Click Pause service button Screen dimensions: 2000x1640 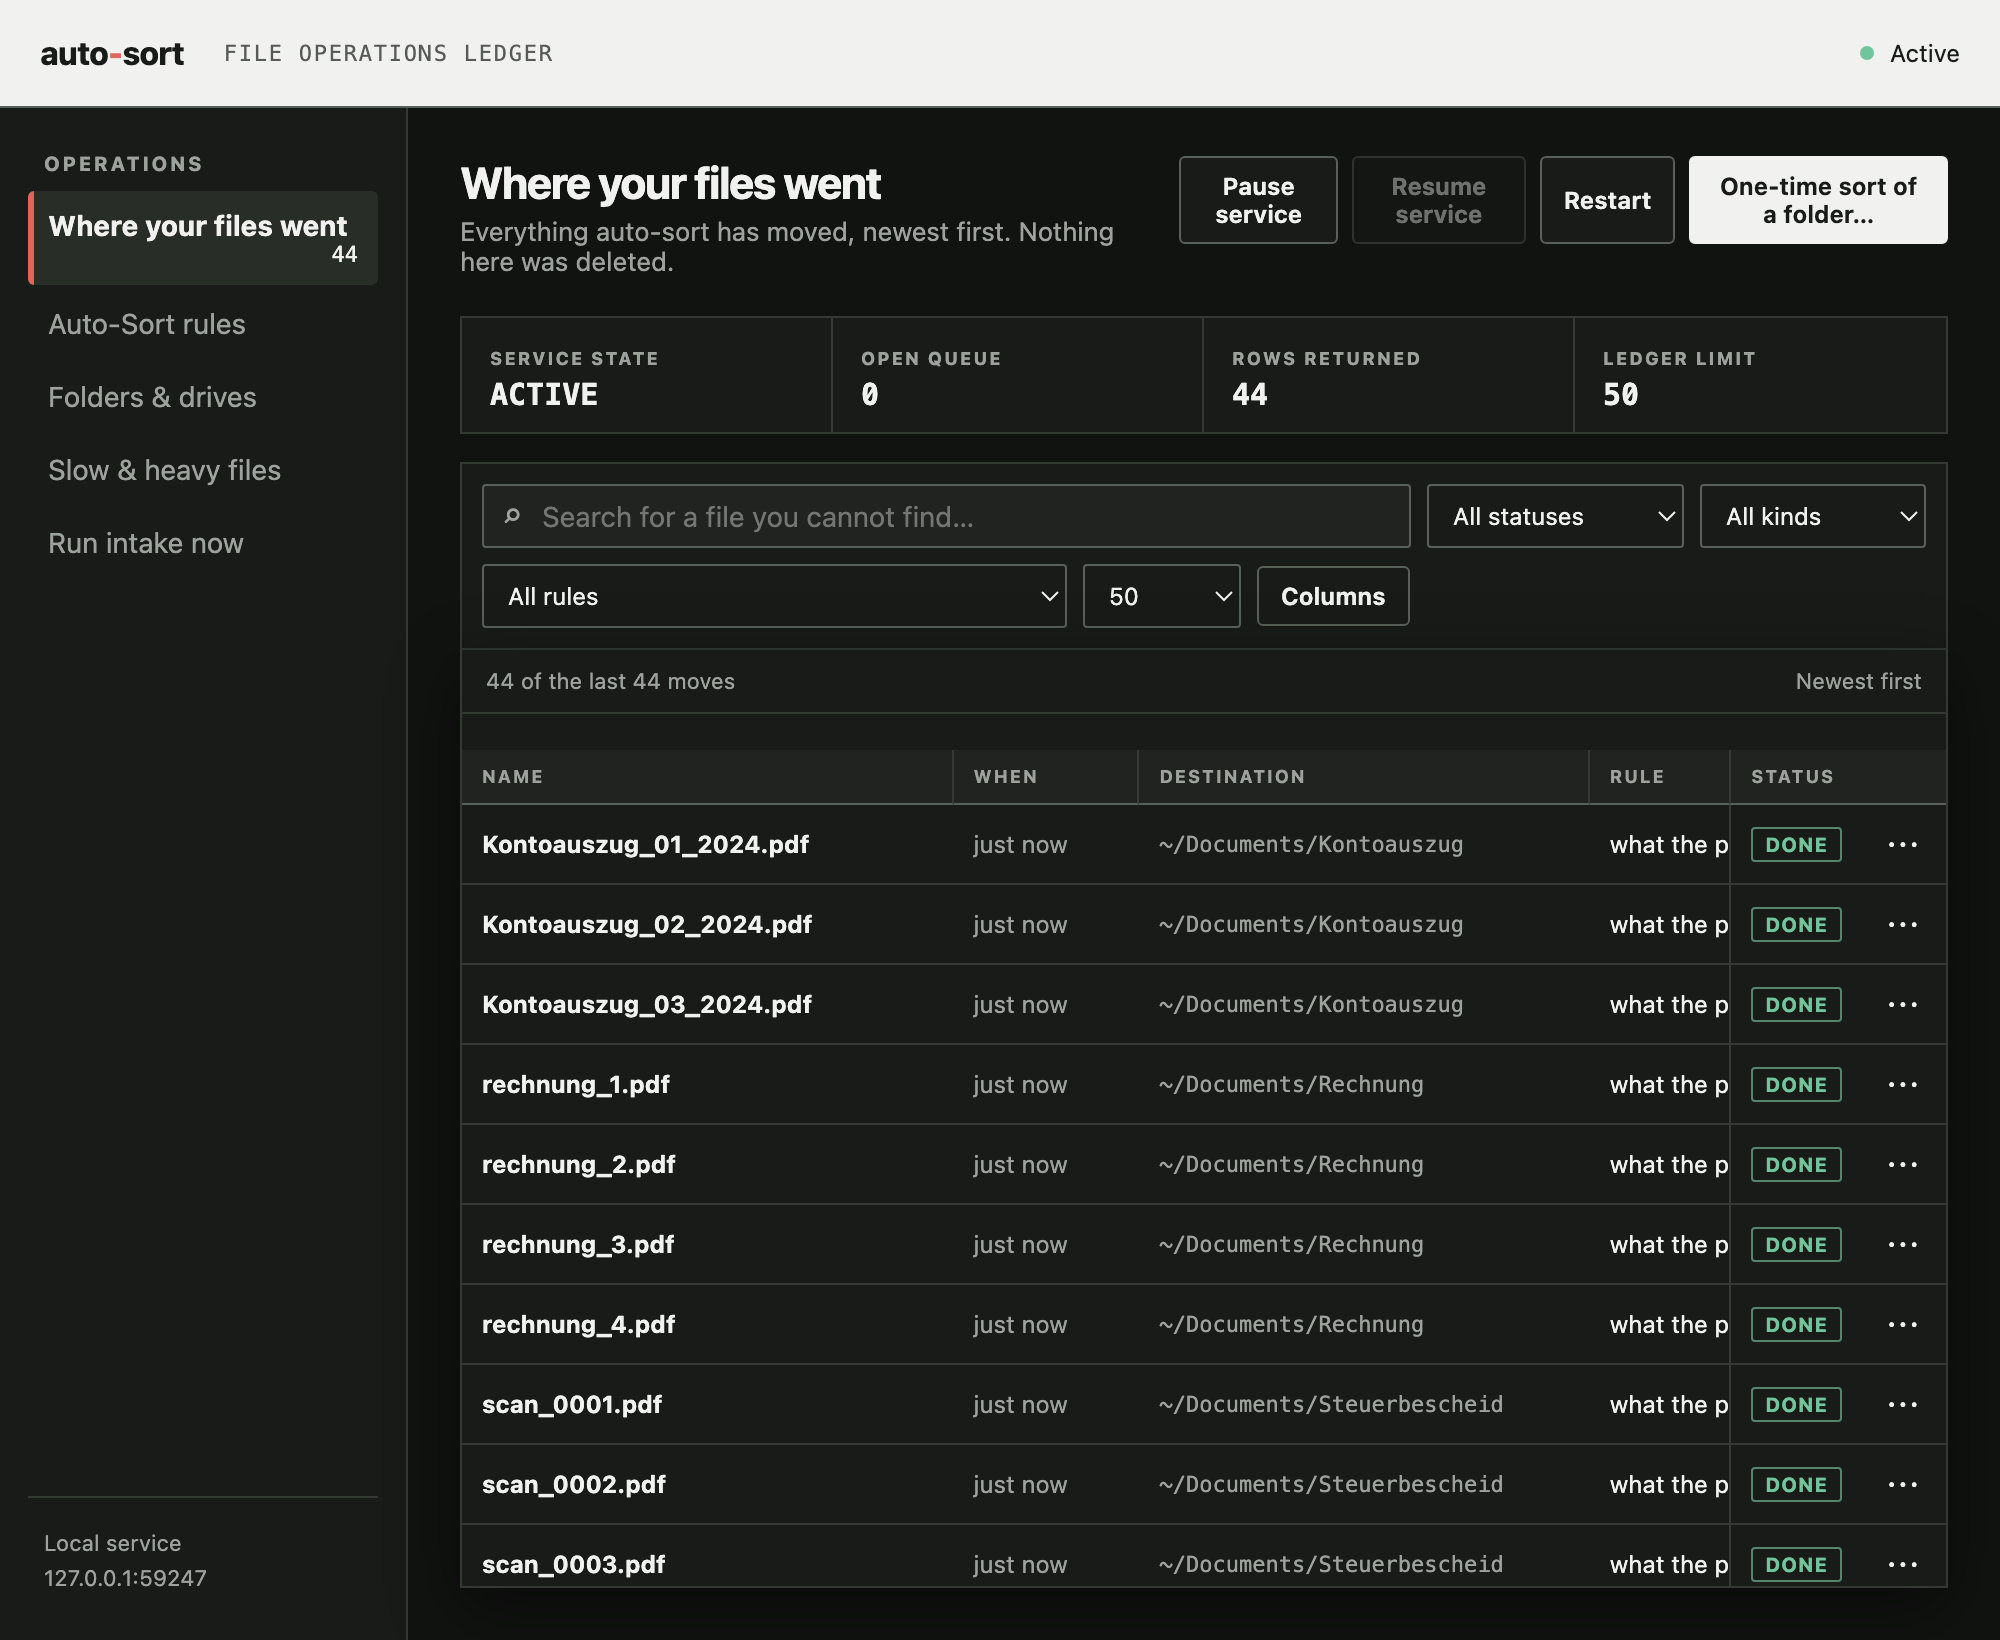tap(1258, 200)
